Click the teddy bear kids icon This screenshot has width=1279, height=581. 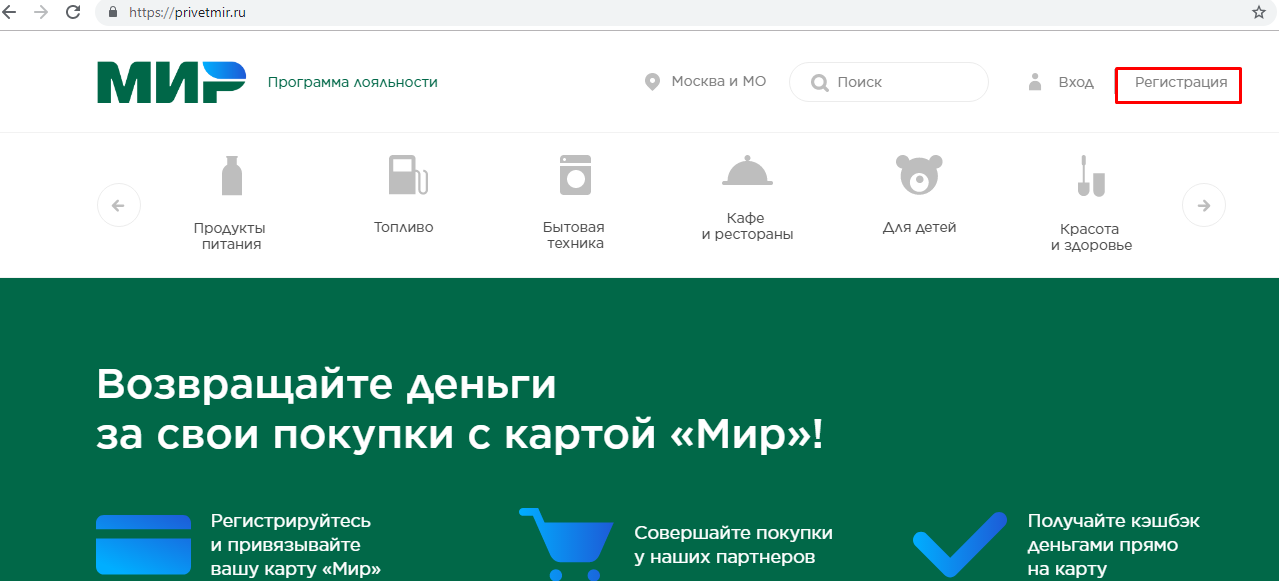point(919,175)
